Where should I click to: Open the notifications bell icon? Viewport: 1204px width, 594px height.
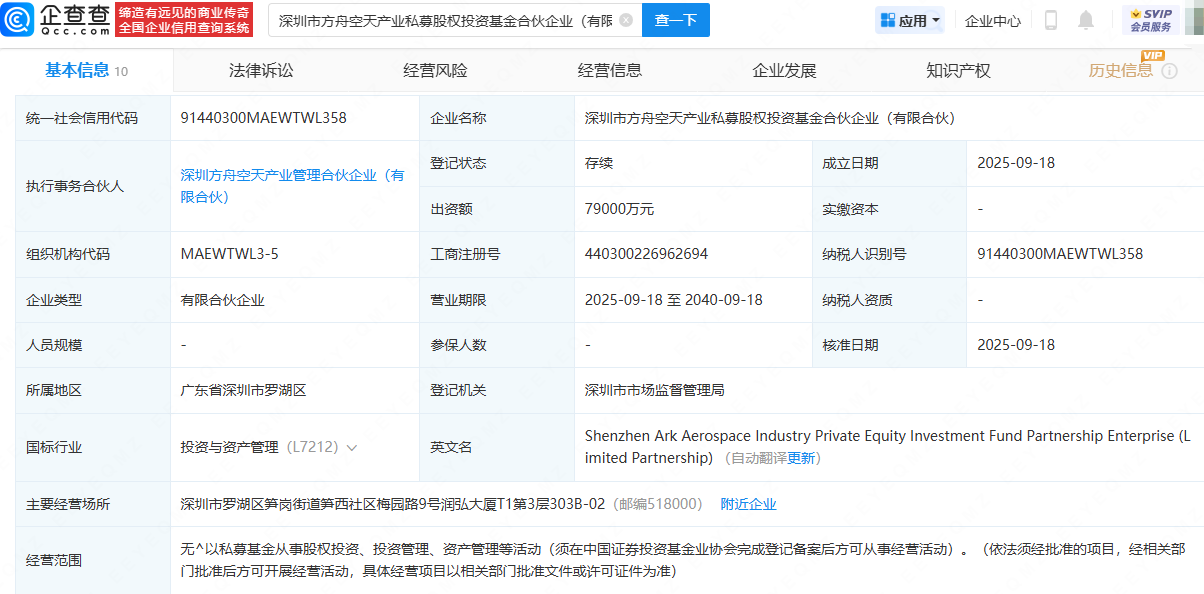click(x=1085, y=20)
